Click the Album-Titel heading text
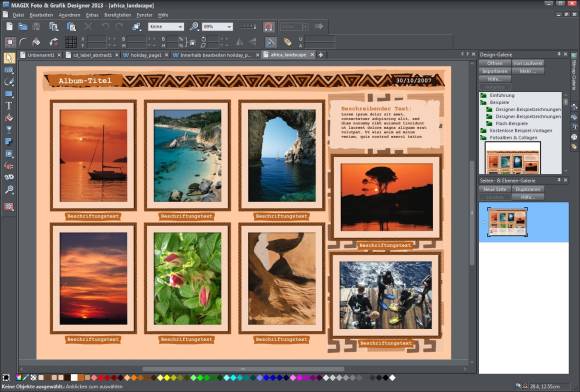The height and width of the screenshot is (392, 580). (x=85, y=80)
